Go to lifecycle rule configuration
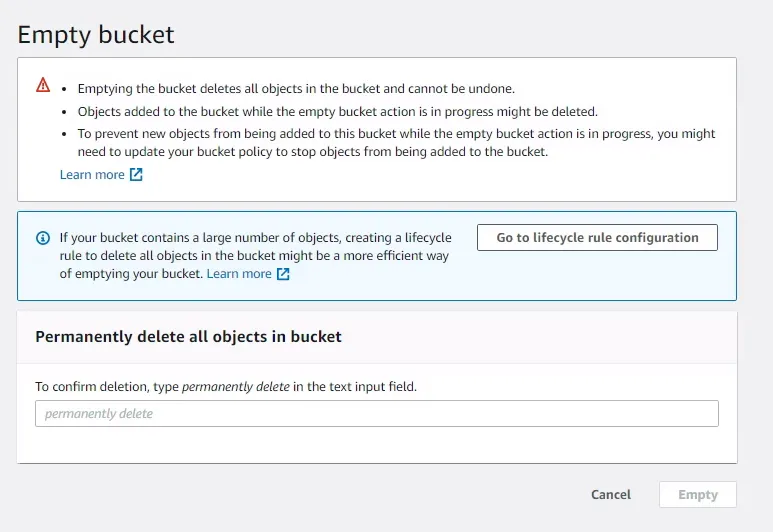Image resolution: width=773 pixels, height=532 pixels. point(597,238)
